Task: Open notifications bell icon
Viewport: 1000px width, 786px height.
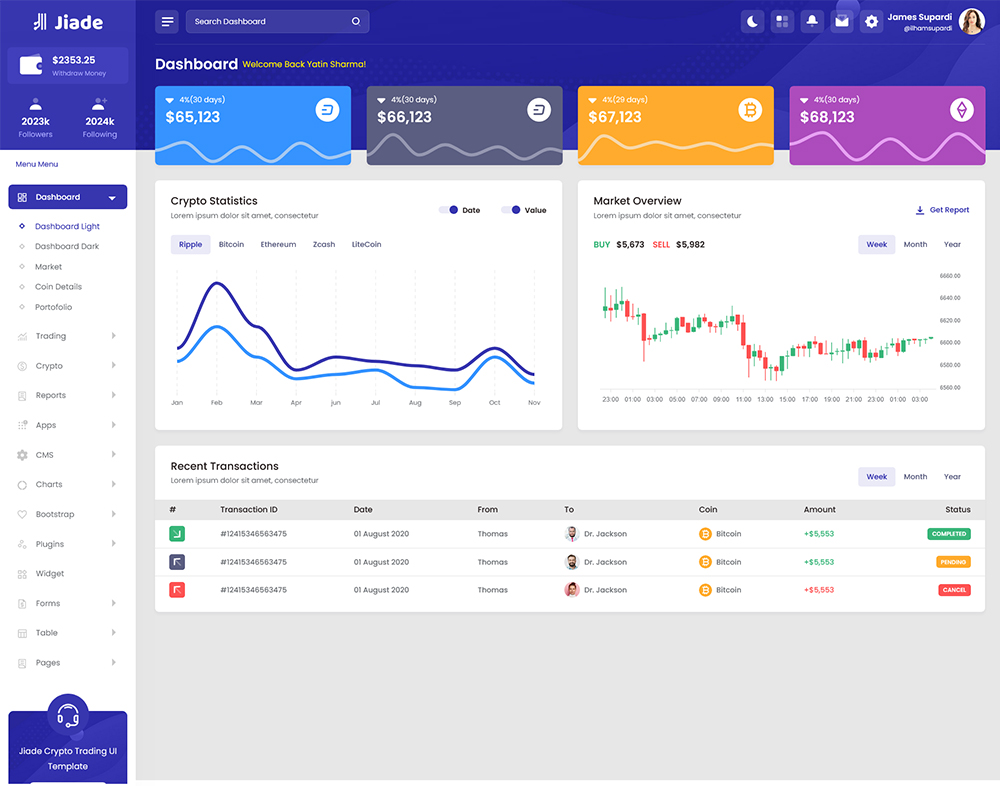Action: (x=812, y=21)
